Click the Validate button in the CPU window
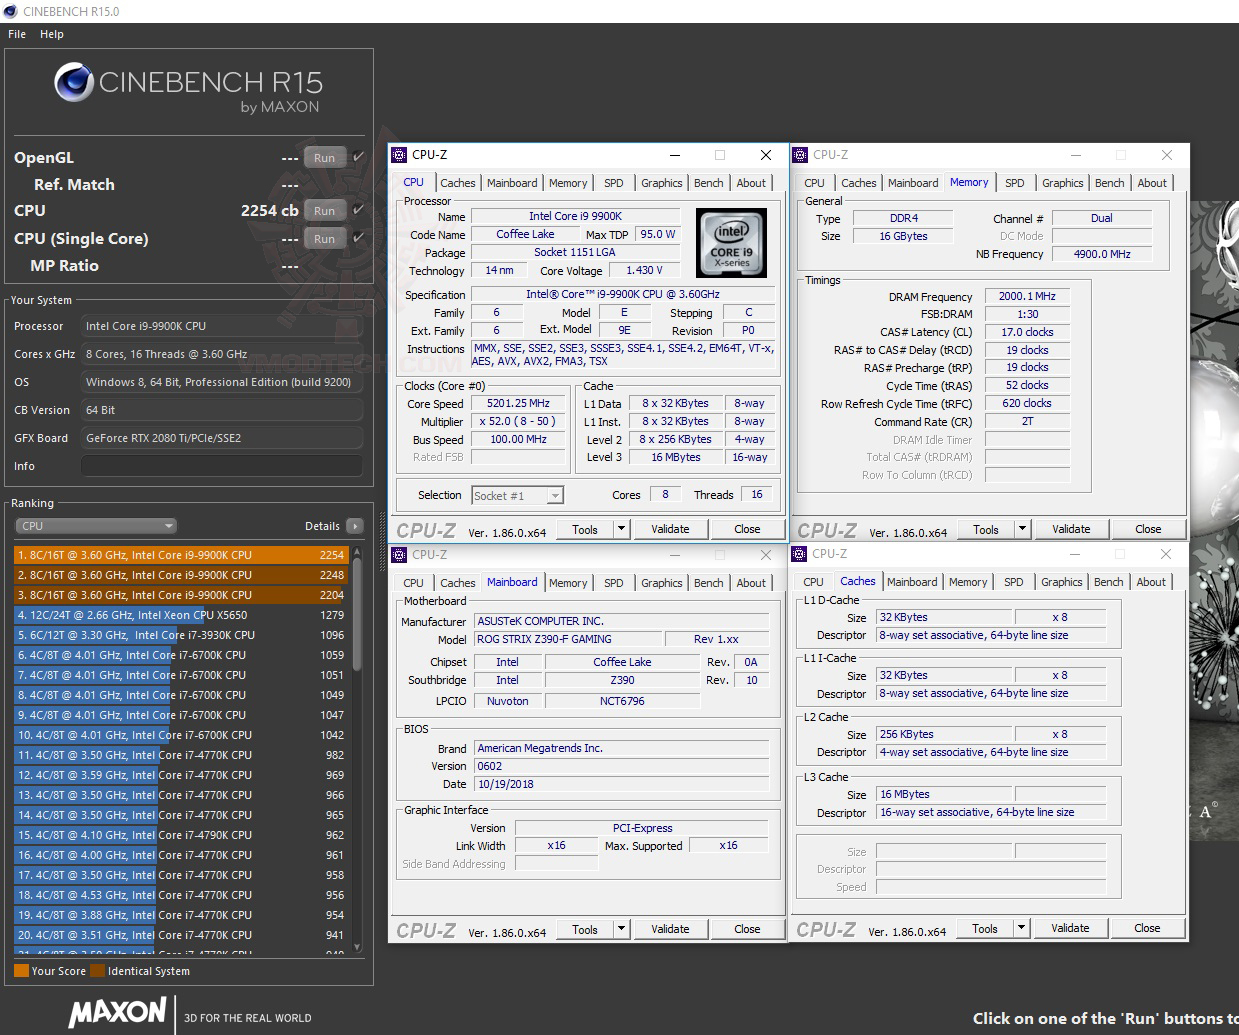The image size is (1239, 1035). [670, 528]
